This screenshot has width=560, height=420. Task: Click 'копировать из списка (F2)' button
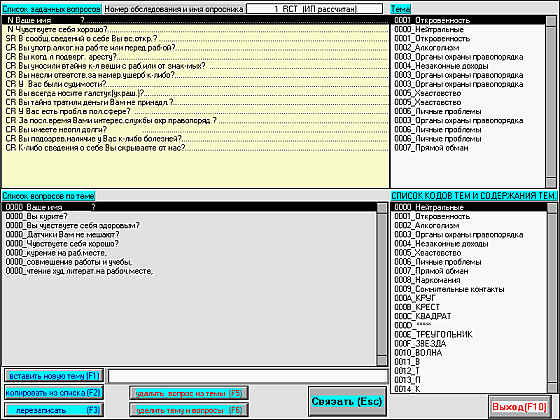tap(54, 392)
